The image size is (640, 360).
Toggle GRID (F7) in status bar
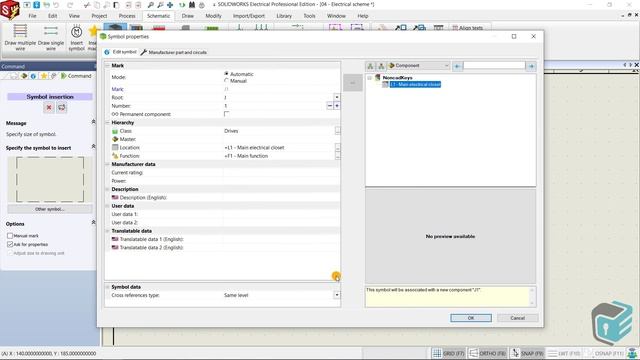448,353
